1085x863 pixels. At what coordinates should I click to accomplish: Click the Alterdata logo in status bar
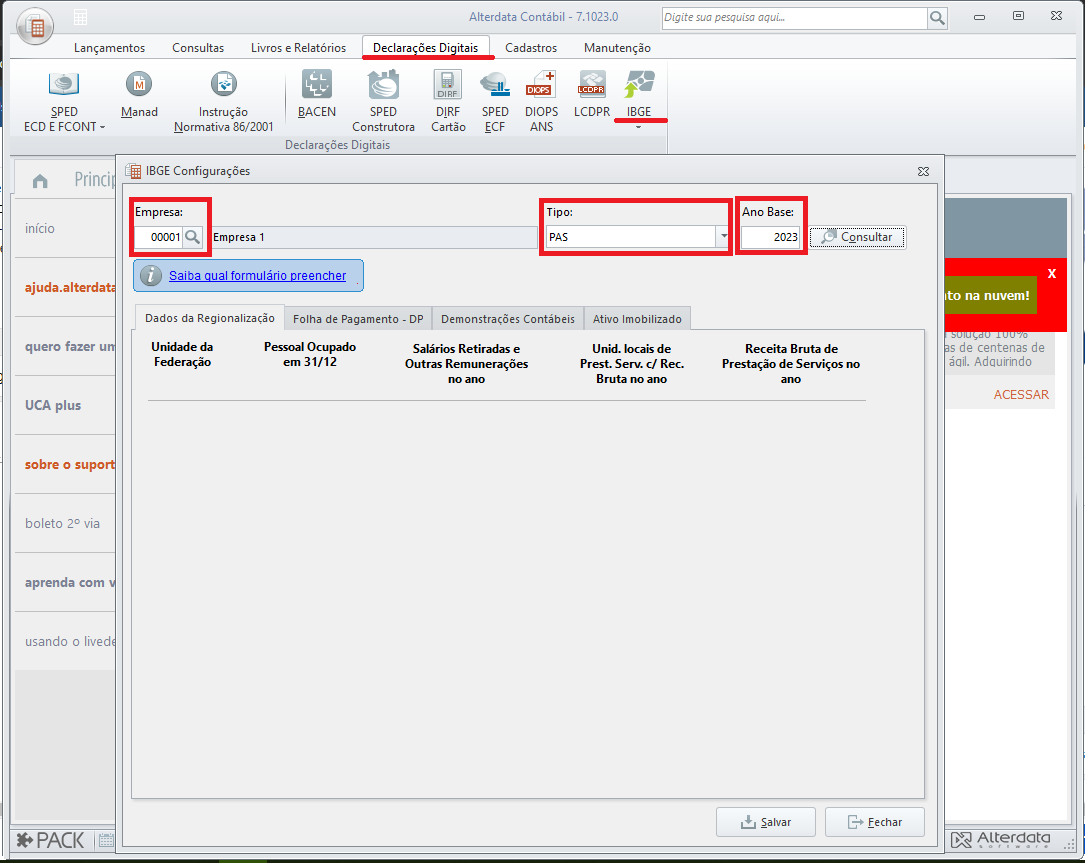pos(1001,840)
